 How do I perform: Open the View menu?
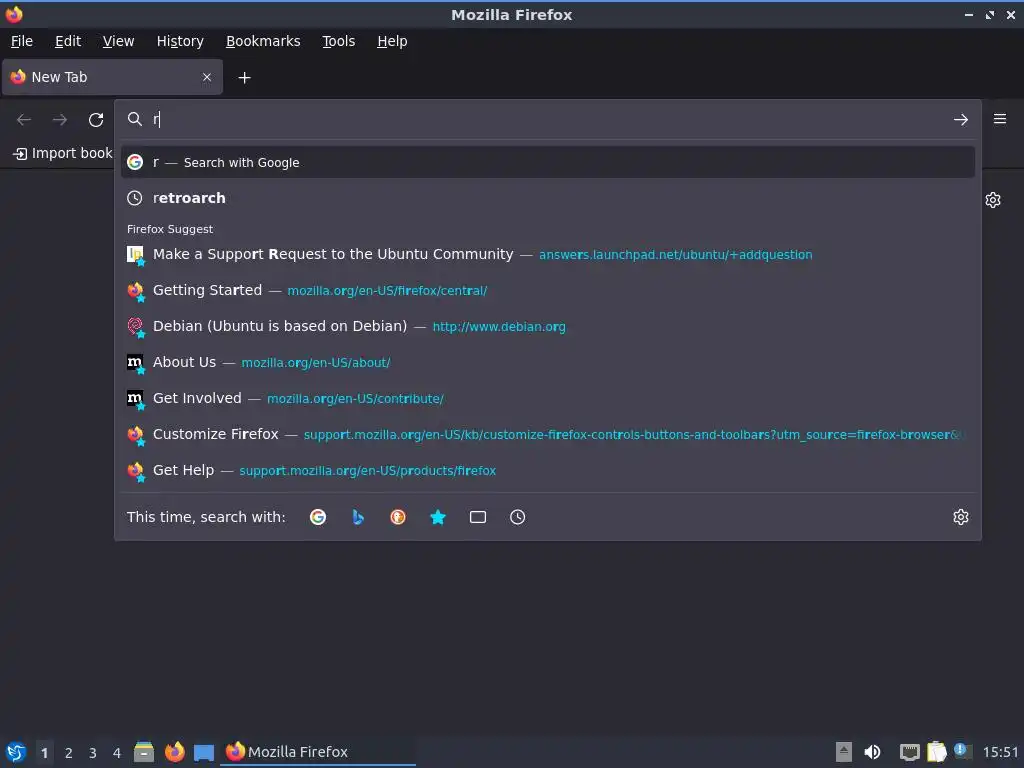118,41
